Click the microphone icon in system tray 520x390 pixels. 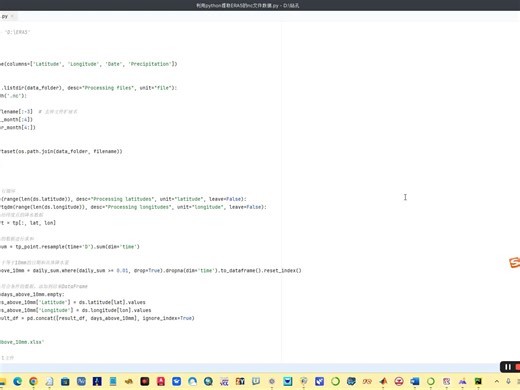(508, 381)
